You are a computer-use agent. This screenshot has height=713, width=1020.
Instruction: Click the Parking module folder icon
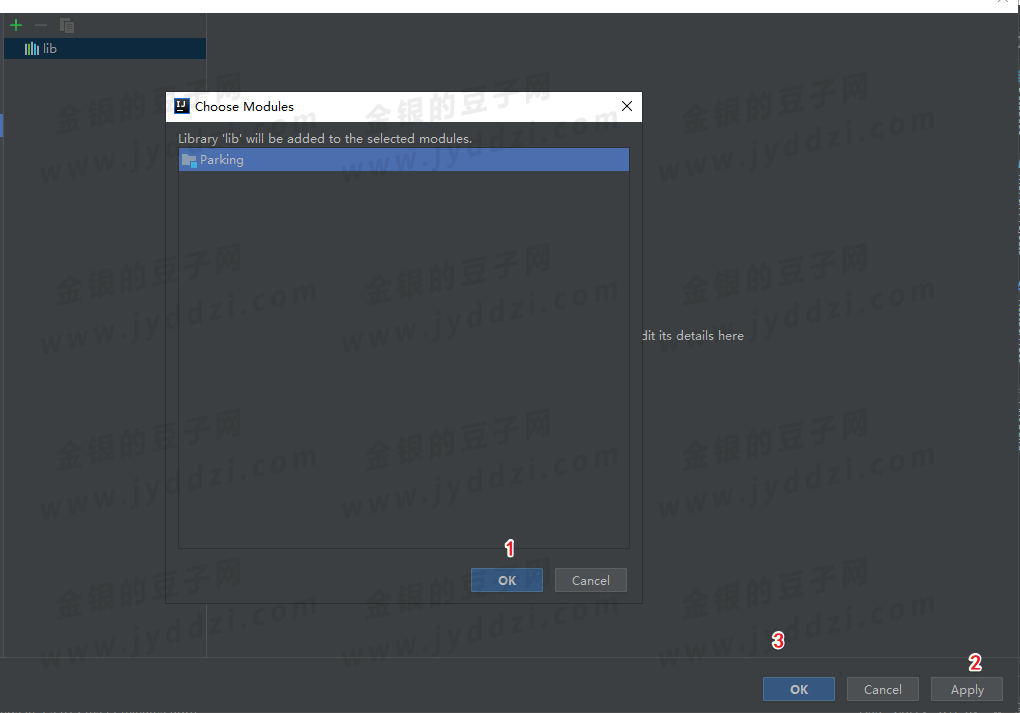pos(189,160)
